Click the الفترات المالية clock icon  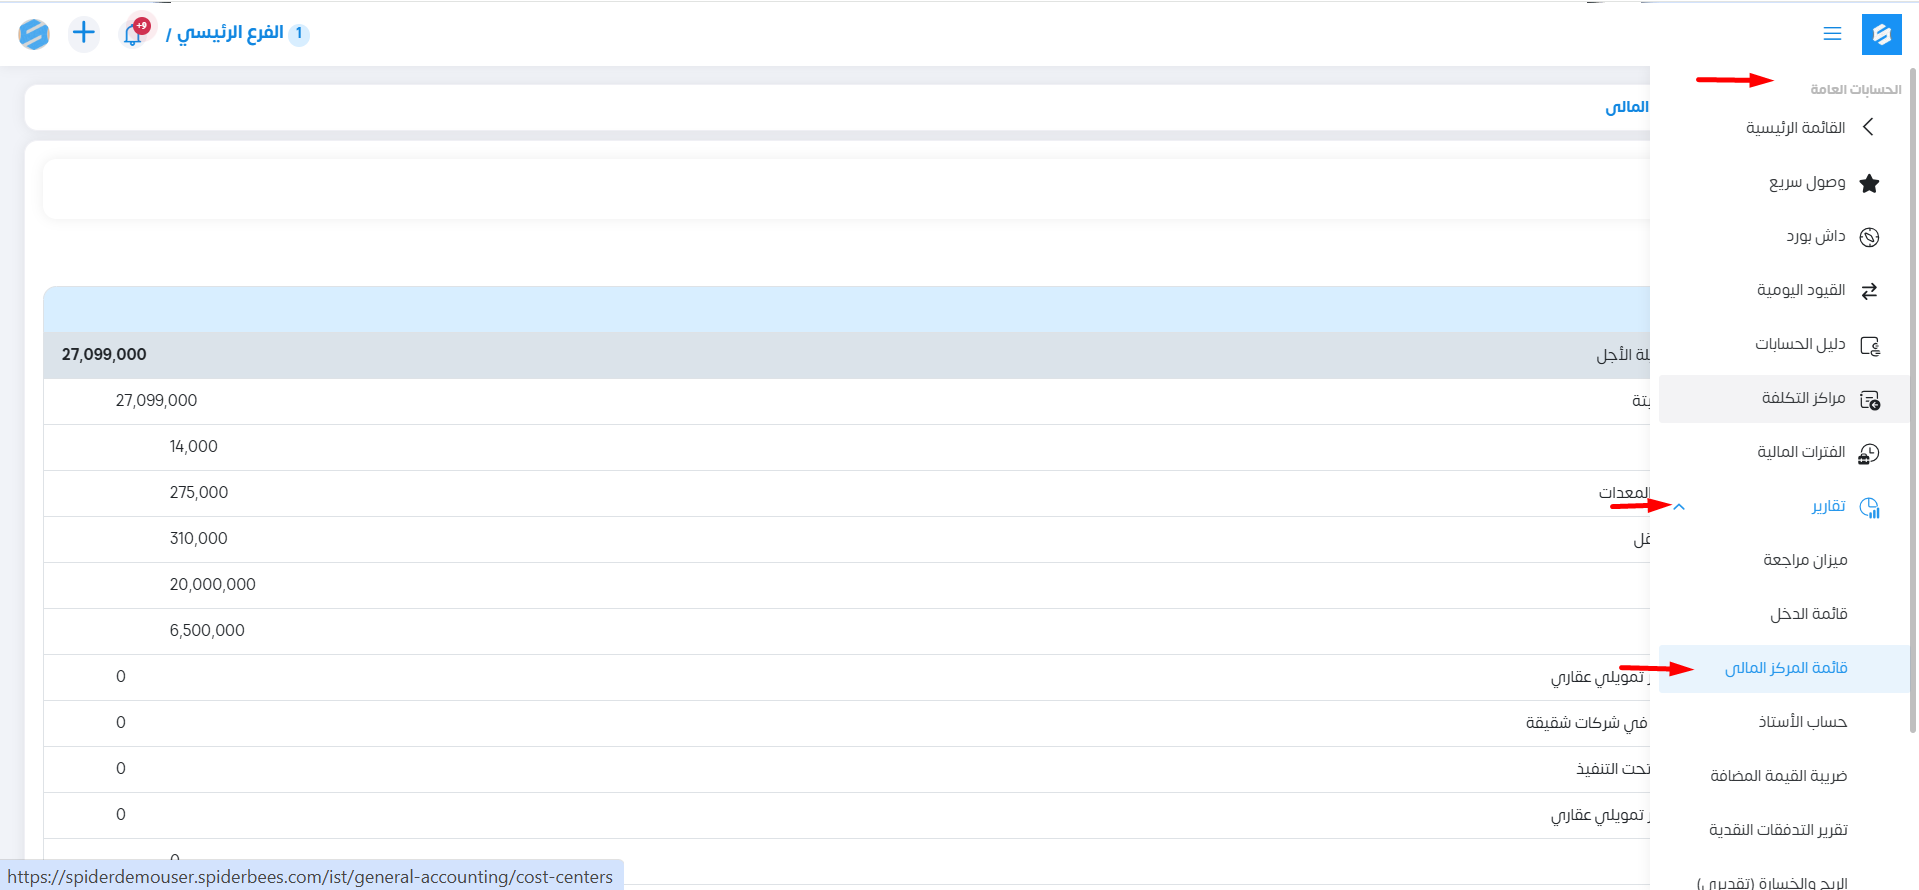(x=1869, y=453)
